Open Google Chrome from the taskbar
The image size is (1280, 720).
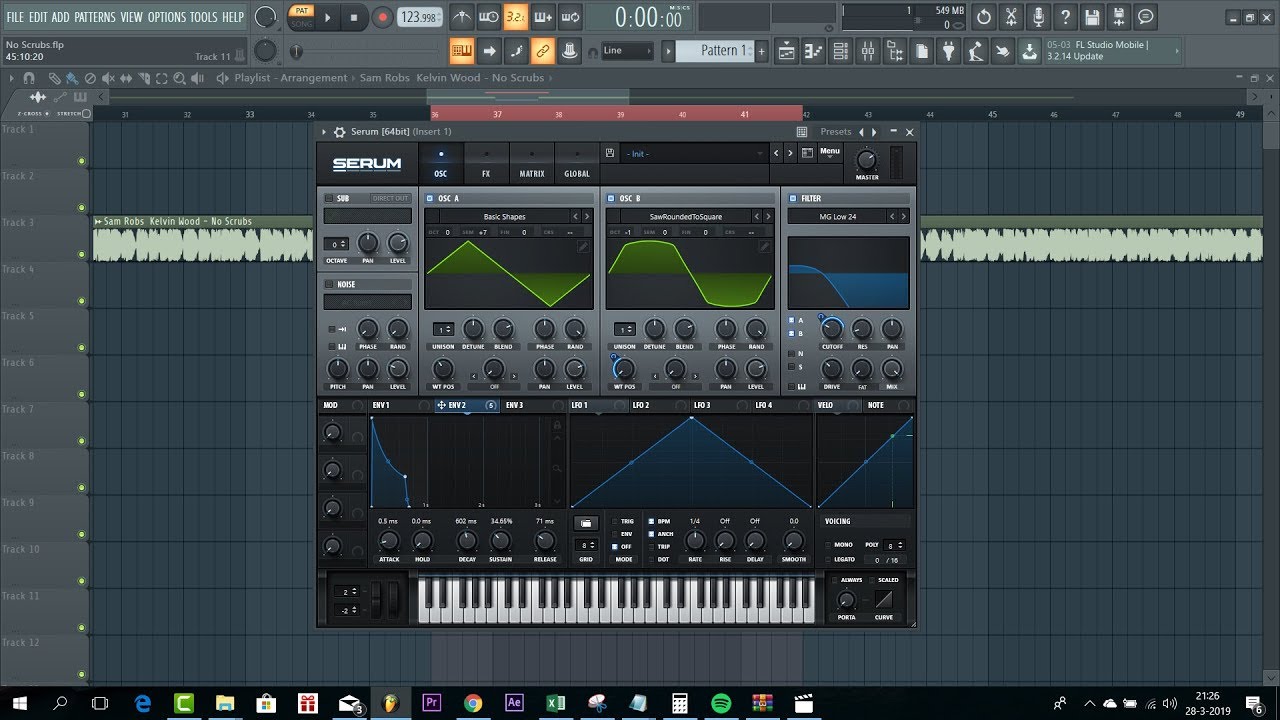click(x=472, y=703)
